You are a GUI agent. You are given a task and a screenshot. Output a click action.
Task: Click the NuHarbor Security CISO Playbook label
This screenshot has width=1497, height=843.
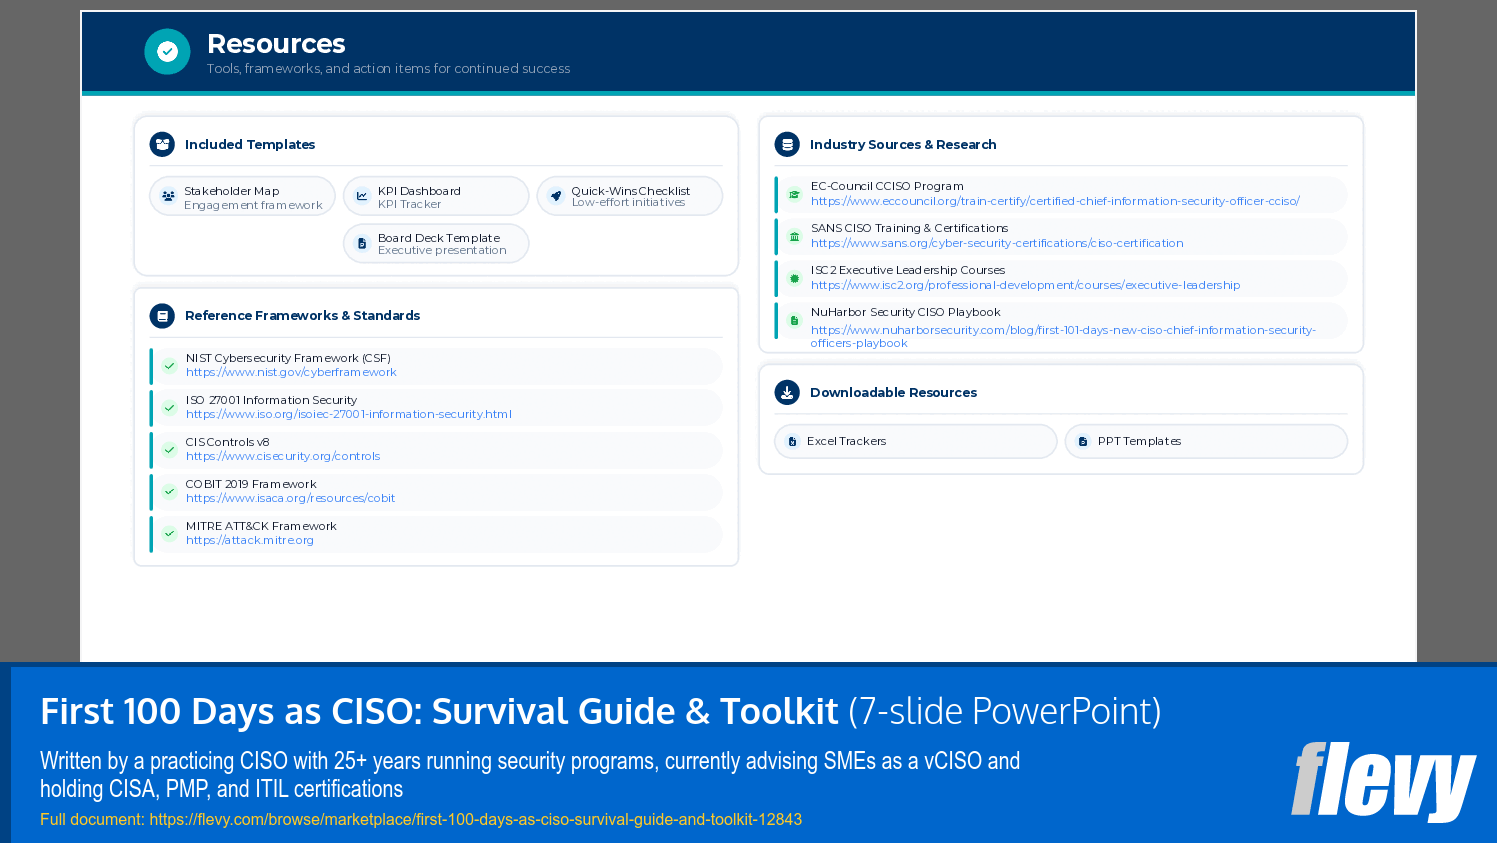click(x=905, y=312)
